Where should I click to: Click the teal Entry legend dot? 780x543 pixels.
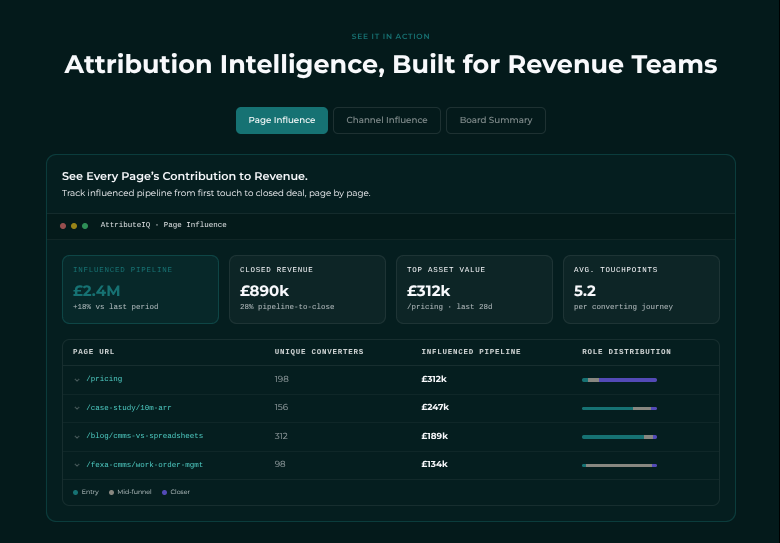76,492
